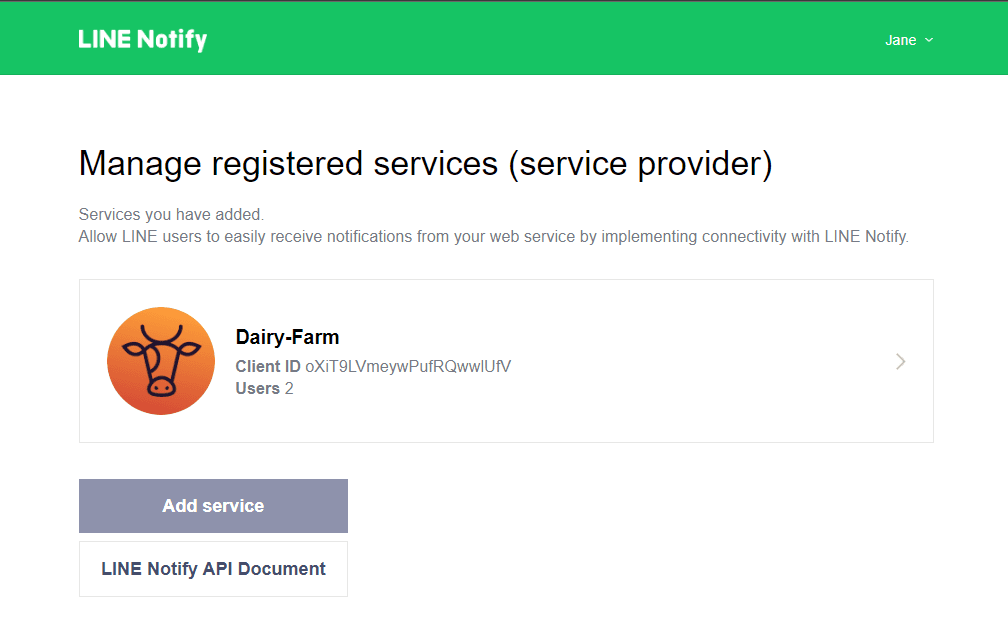
Task: Open the Dairy-Farm service via the right arrow
Action: pos(899,361)
